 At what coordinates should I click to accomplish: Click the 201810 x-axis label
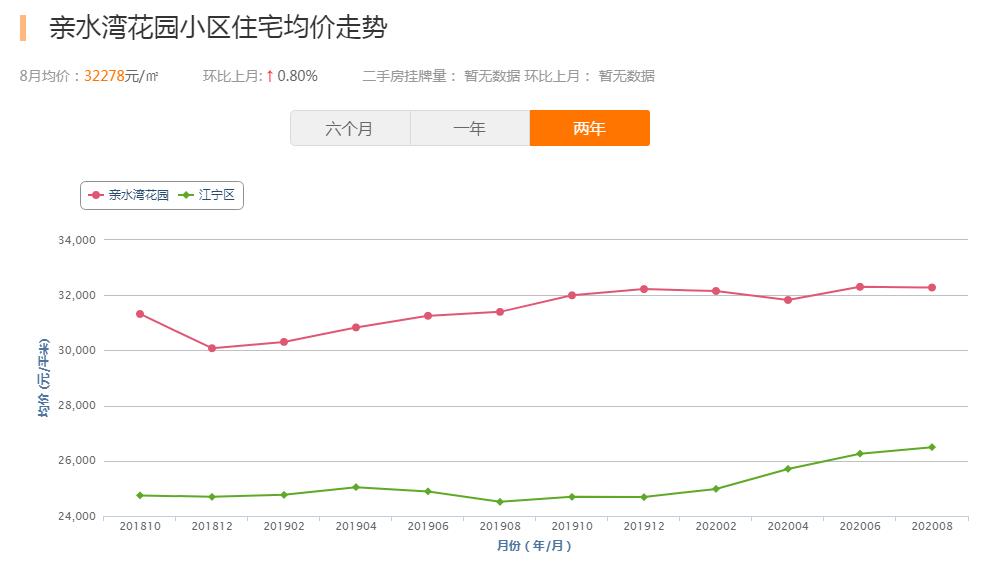coord(140,527)
